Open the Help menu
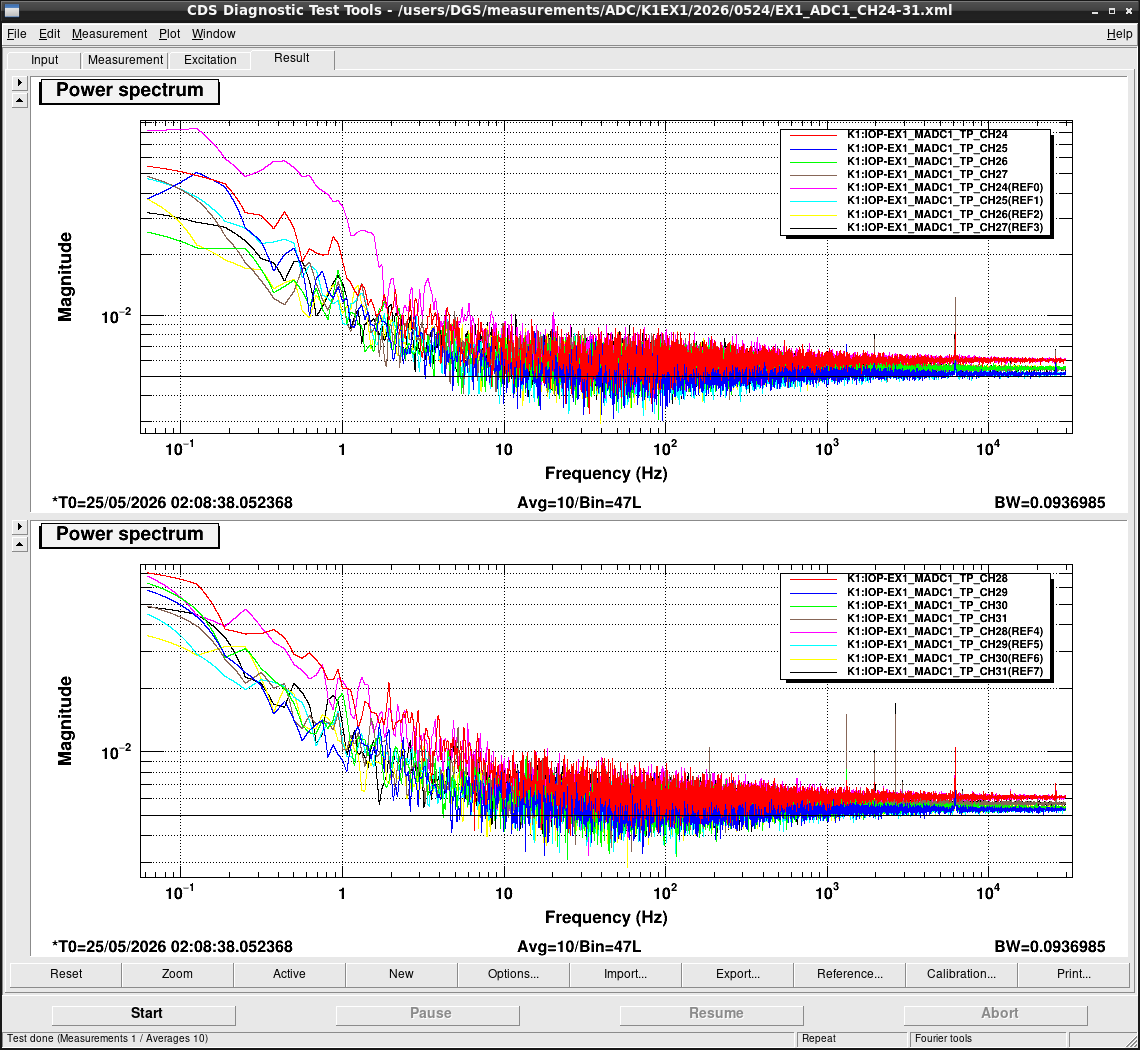Viewport: 1140px width, 1050px height. [x=1119, y=34]
